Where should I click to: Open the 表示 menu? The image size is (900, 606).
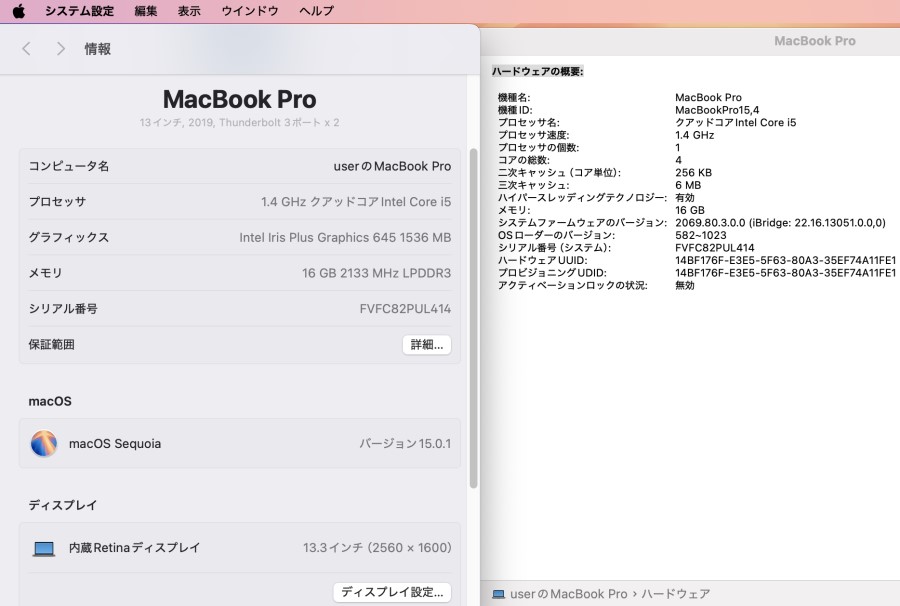click(x=189, y=11)
